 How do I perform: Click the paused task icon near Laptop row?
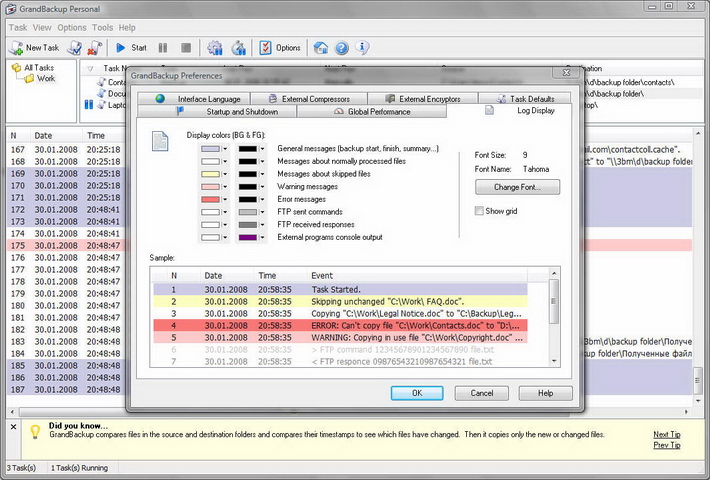(x=89, y=105)
